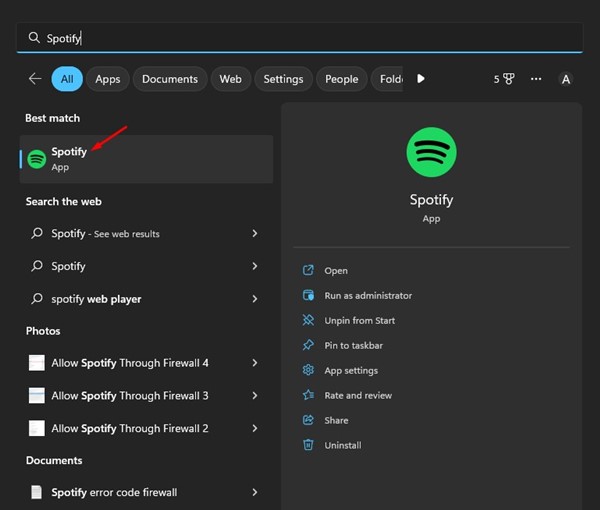Image resolution: width=600 pixels, height=510 pixels.
Task: Click the Run as administrator shield icon
Action: click(308, 295)
